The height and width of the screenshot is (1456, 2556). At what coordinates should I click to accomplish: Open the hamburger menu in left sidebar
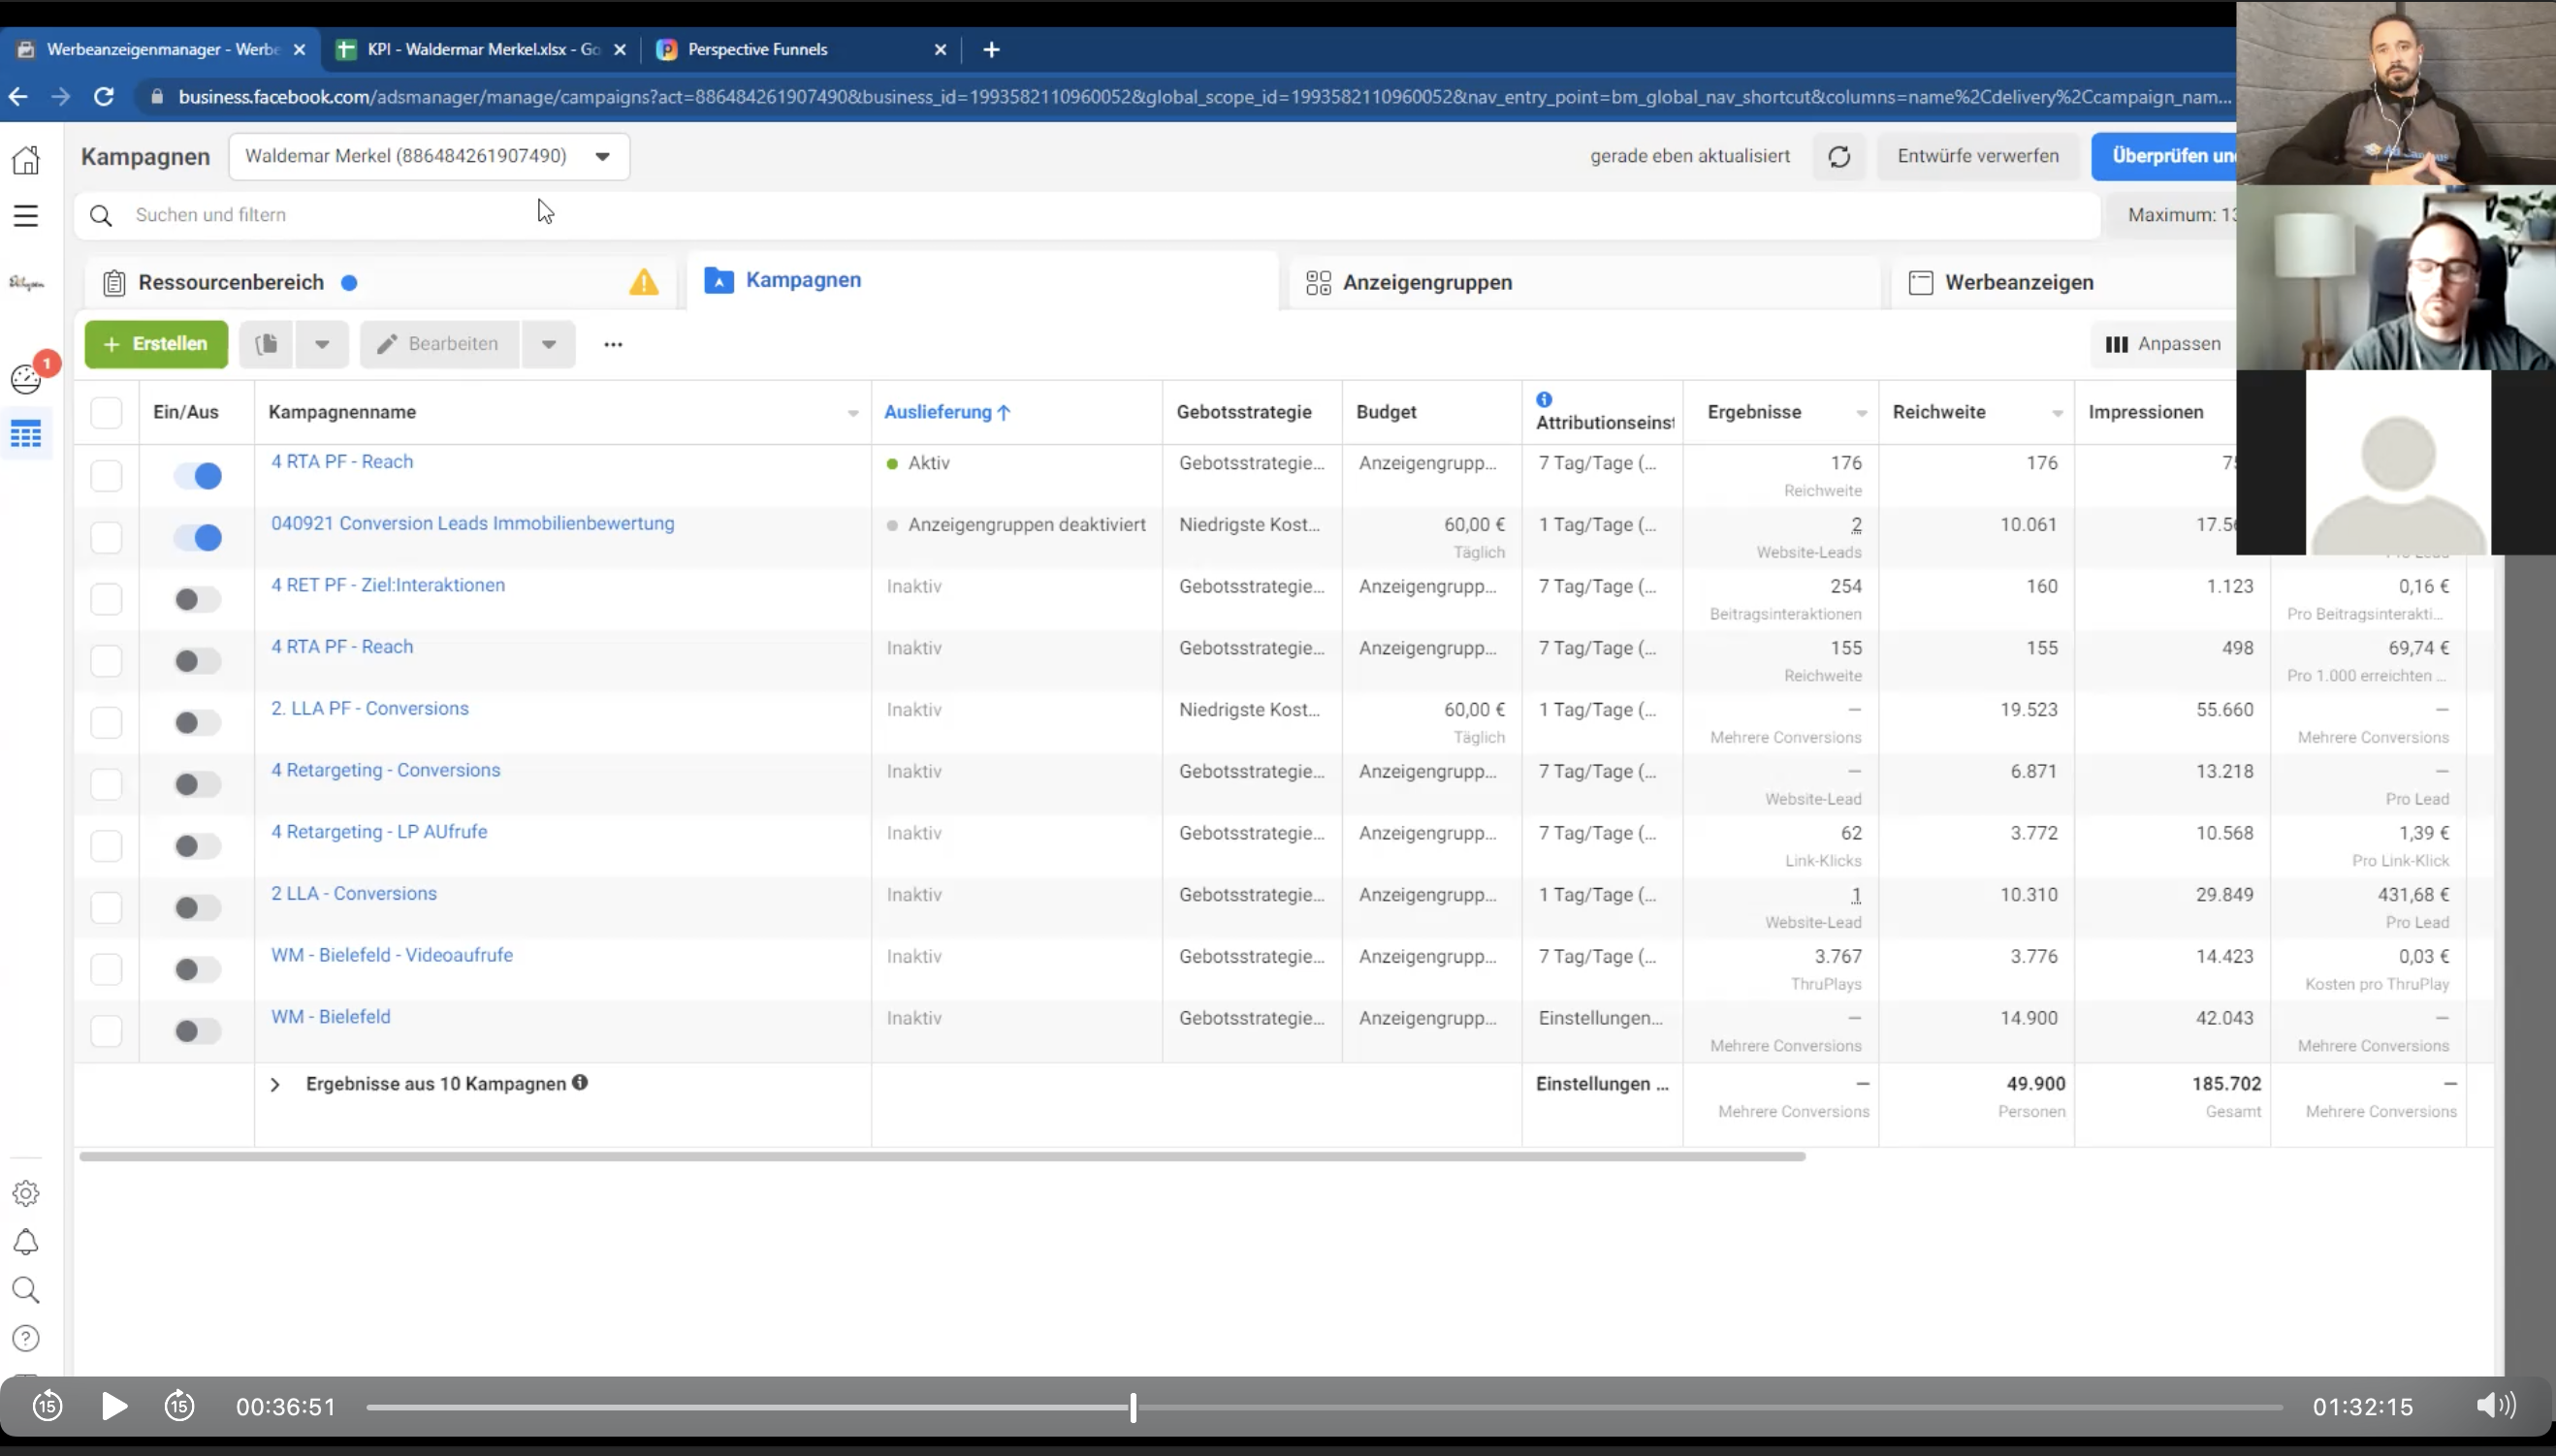[x=26, y=216]
